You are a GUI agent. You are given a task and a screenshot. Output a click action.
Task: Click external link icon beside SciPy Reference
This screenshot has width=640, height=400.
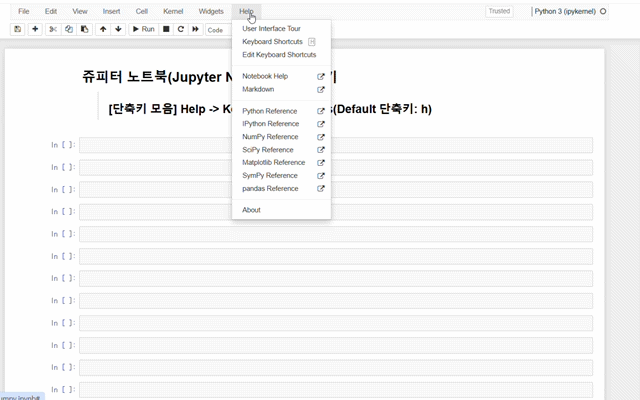pos(321,150)
